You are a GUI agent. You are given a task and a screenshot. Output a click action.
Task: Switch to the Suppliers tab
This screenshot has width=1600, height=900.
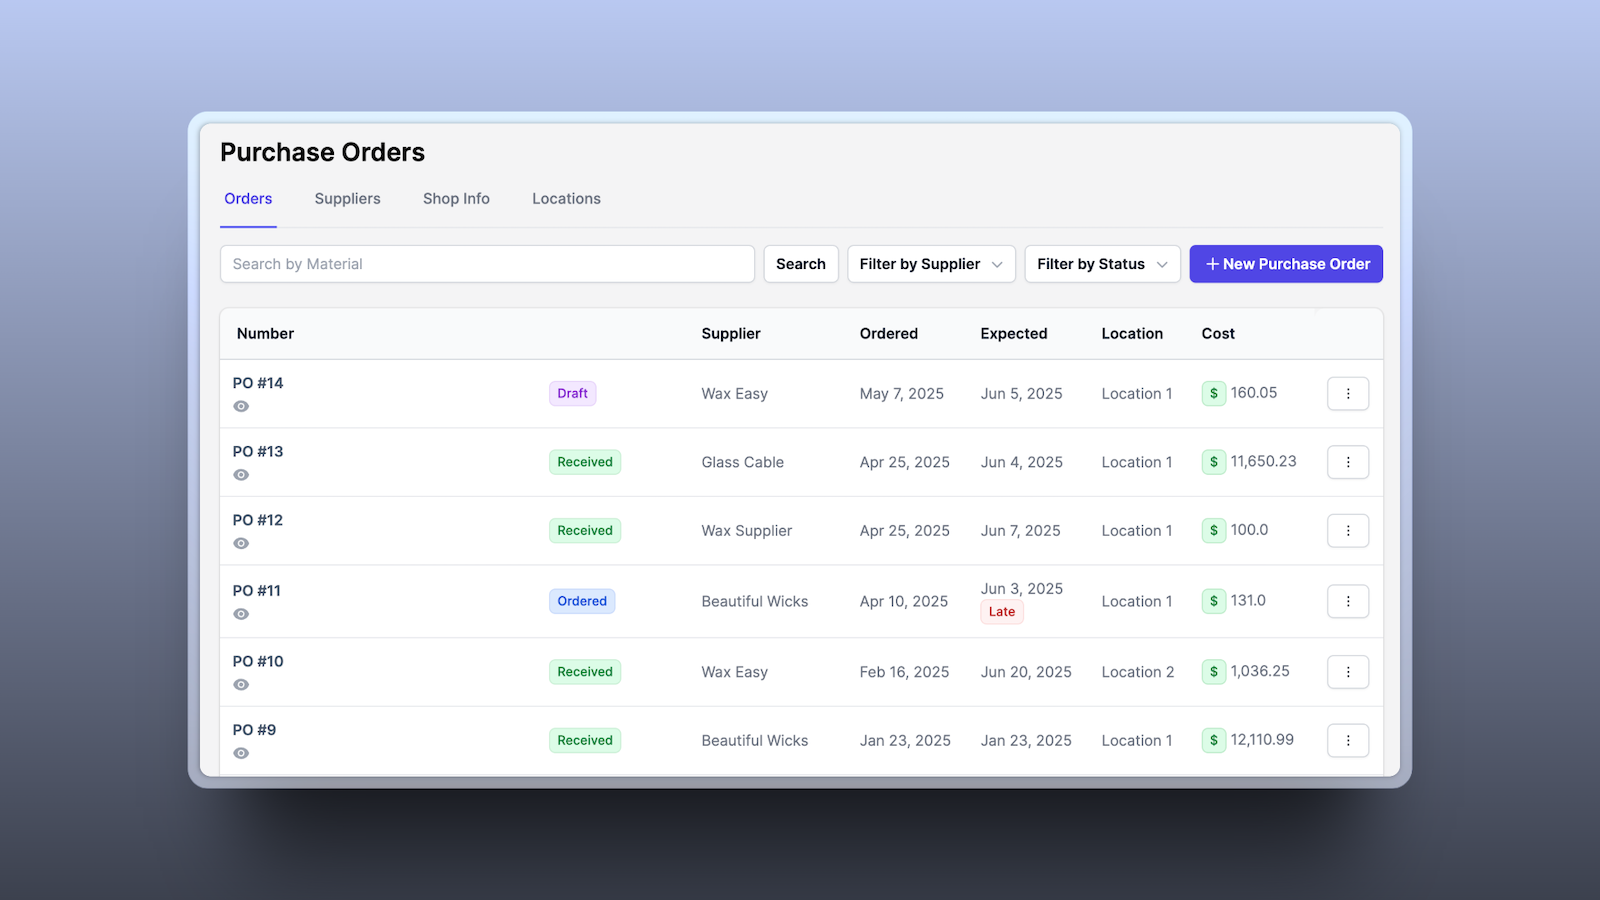point(347,199)
